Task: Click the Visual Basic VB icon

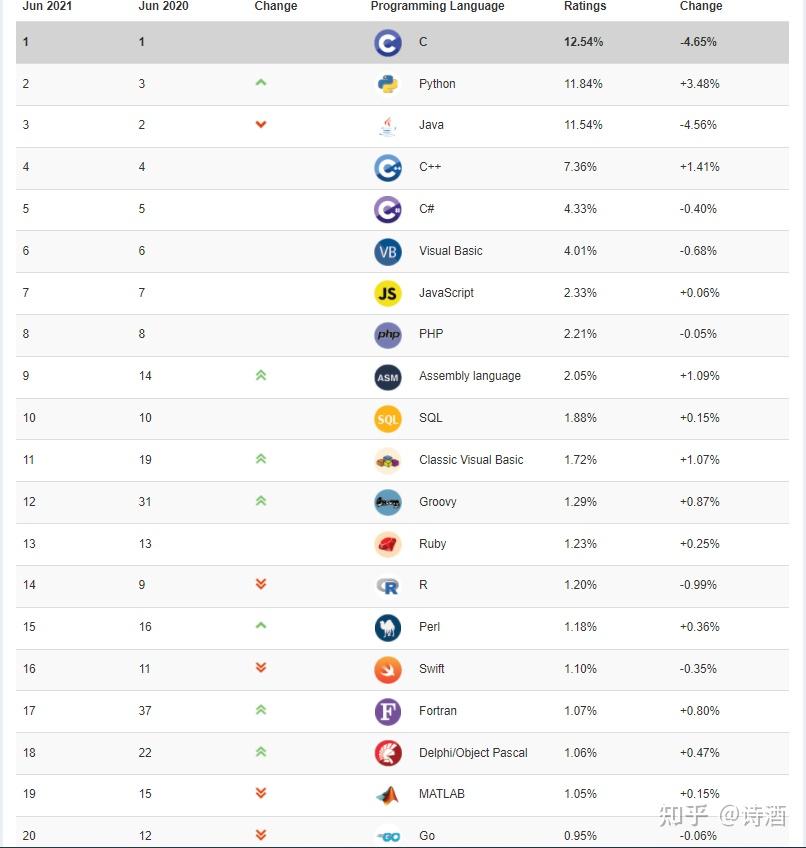Action: click(x=388, y=251)
